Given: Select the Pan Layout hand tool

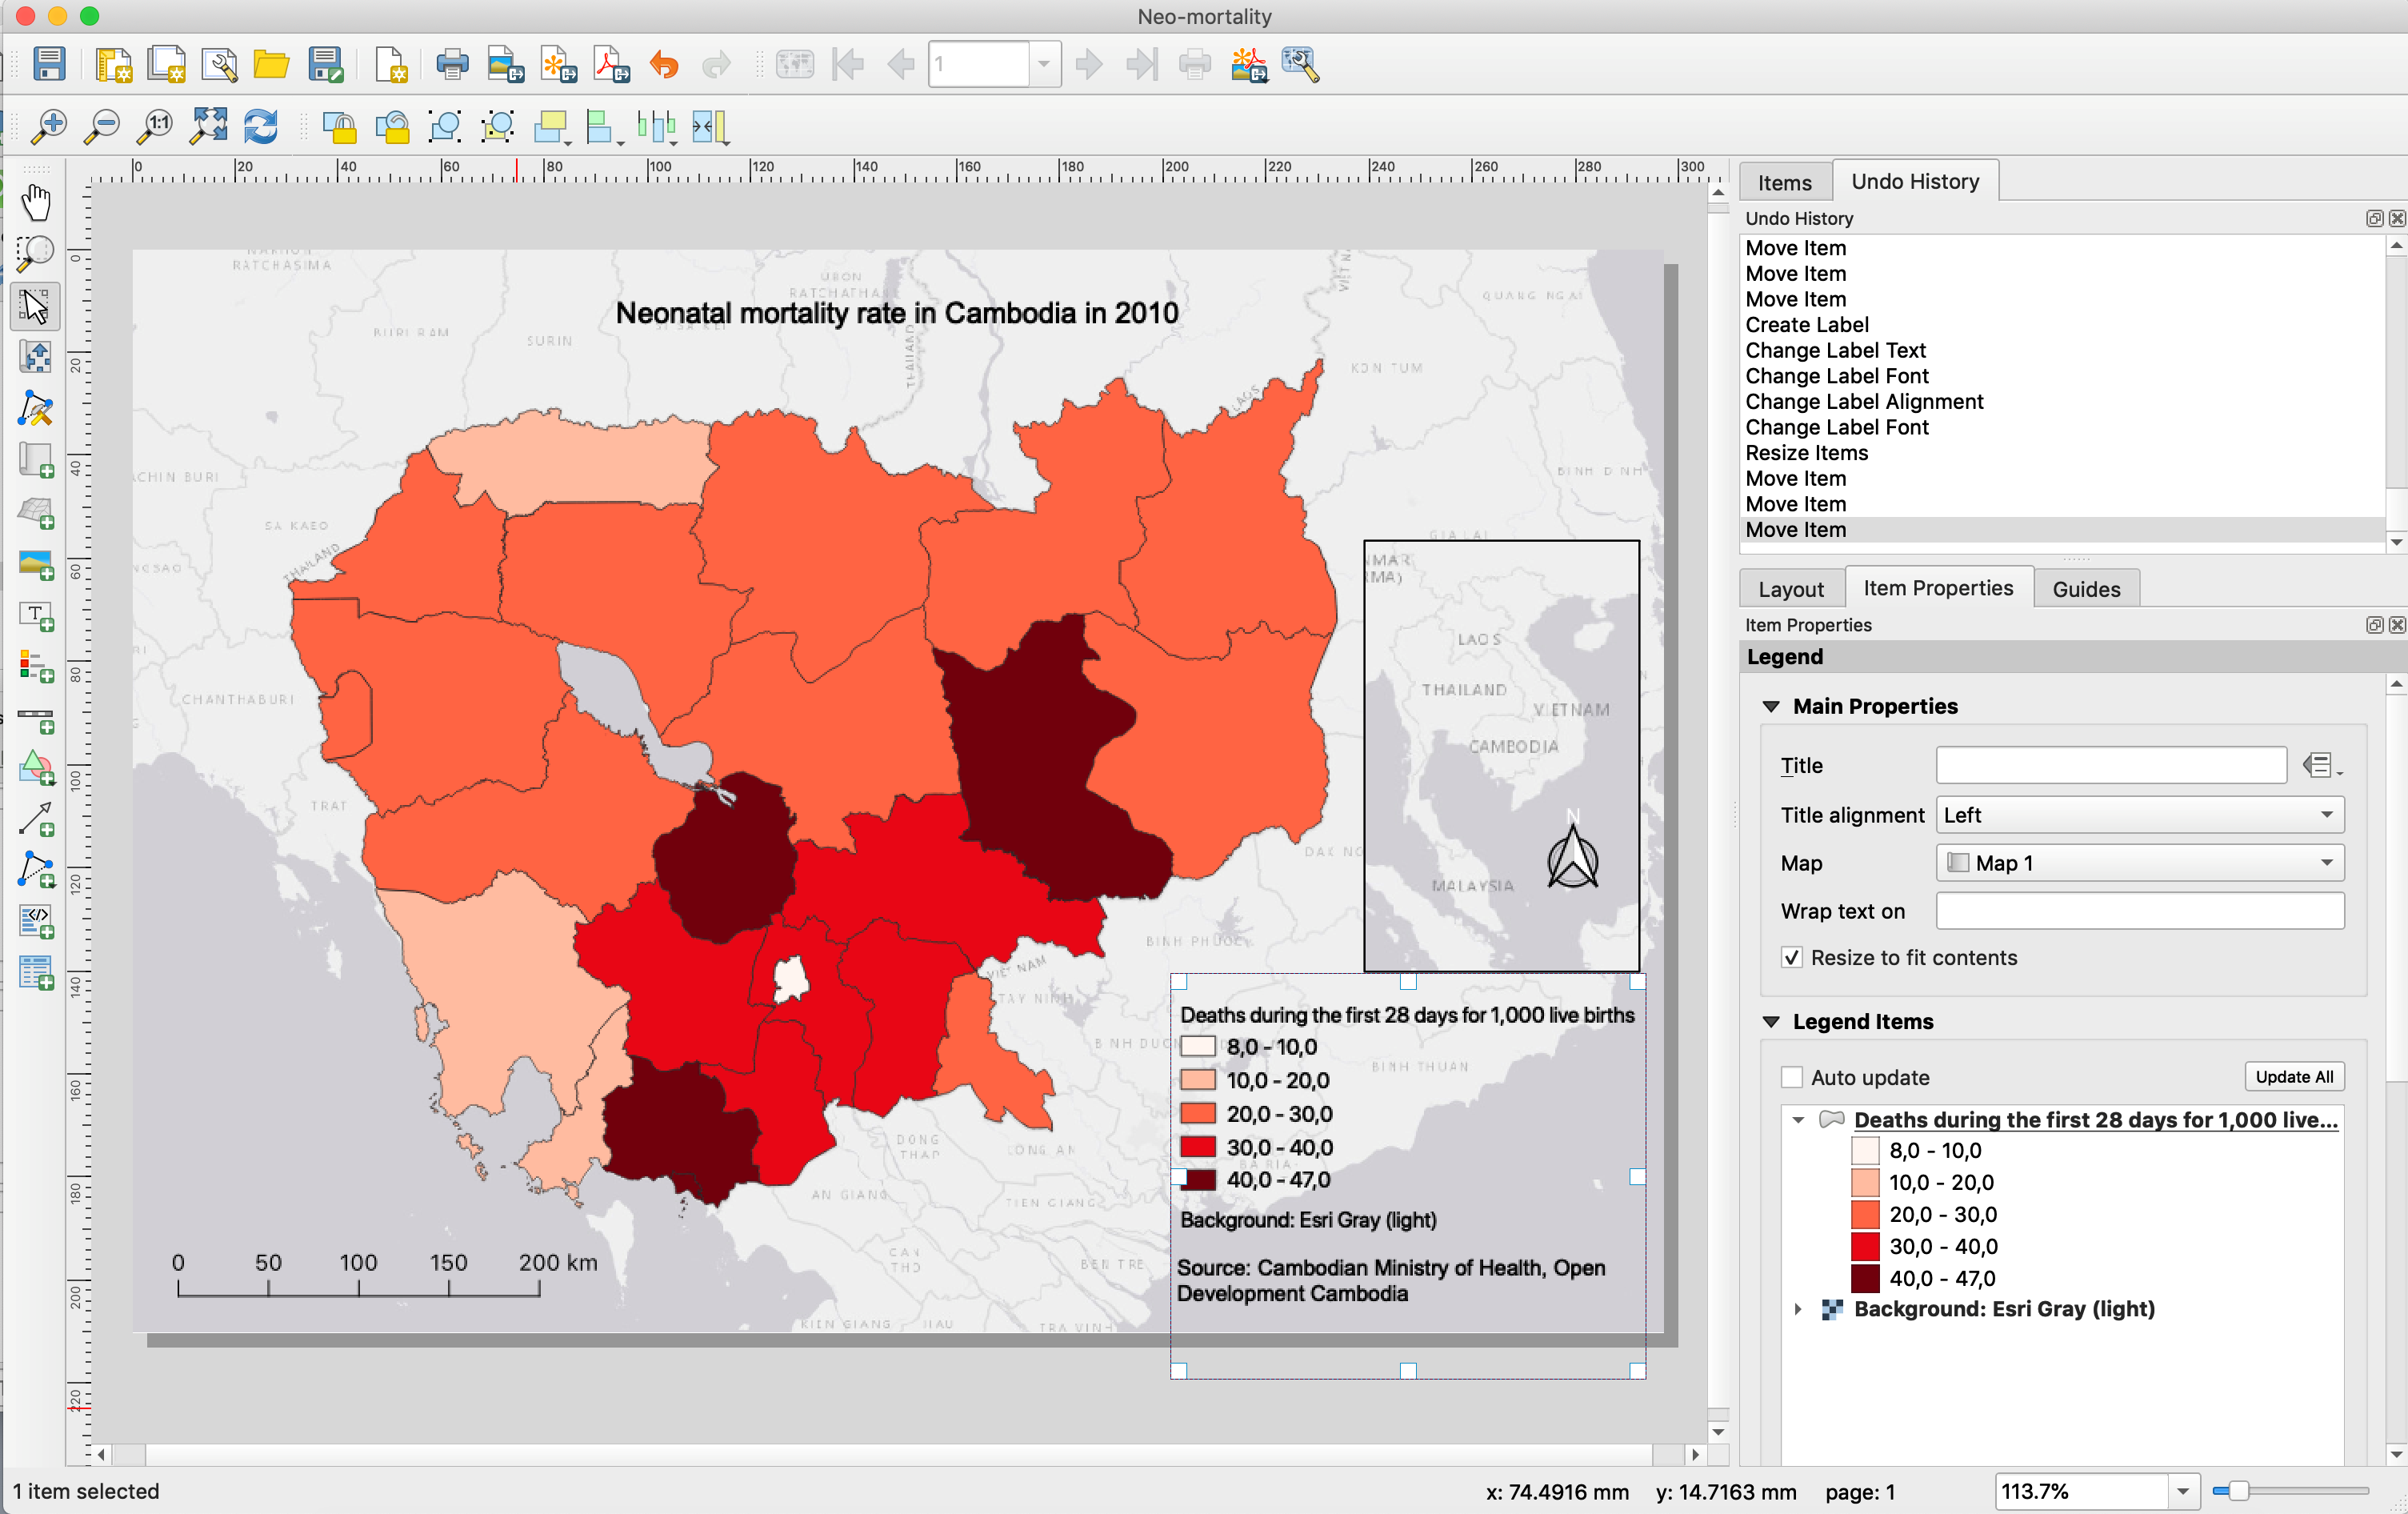Looking at the screenshot, I should [x=36, y=203].
